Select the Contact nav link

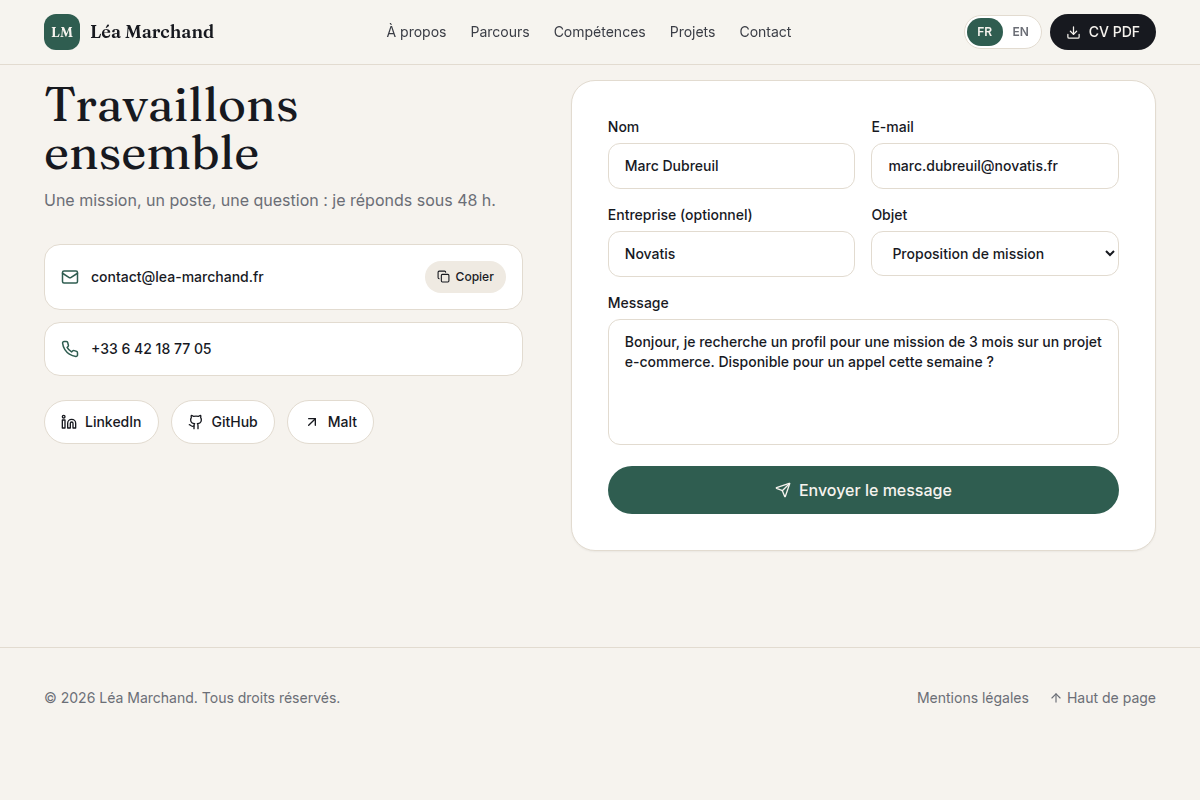[x=765, y=32]
